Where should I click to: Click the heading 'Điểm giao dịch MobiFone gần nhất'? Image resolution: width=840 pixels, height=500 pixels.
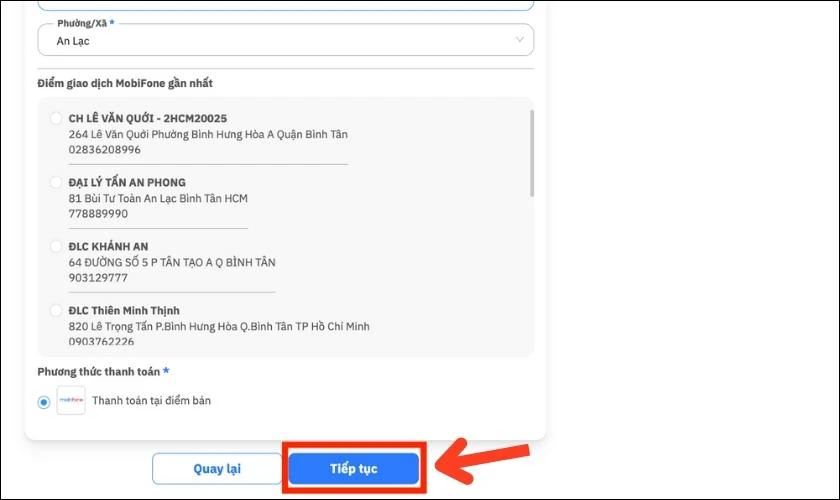tap(125, 84)
